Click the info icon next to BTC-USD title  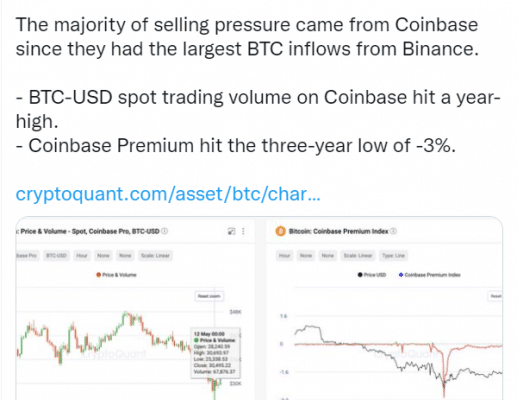[164, 231]
